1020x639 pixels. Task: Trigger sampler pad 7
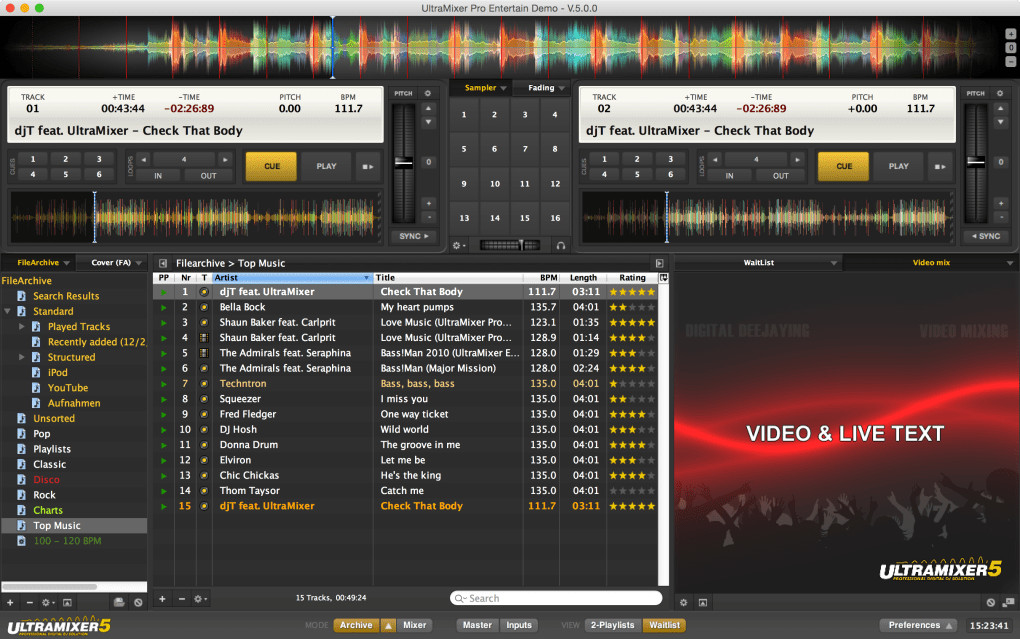pyautogui.click(x=525, y=149)
